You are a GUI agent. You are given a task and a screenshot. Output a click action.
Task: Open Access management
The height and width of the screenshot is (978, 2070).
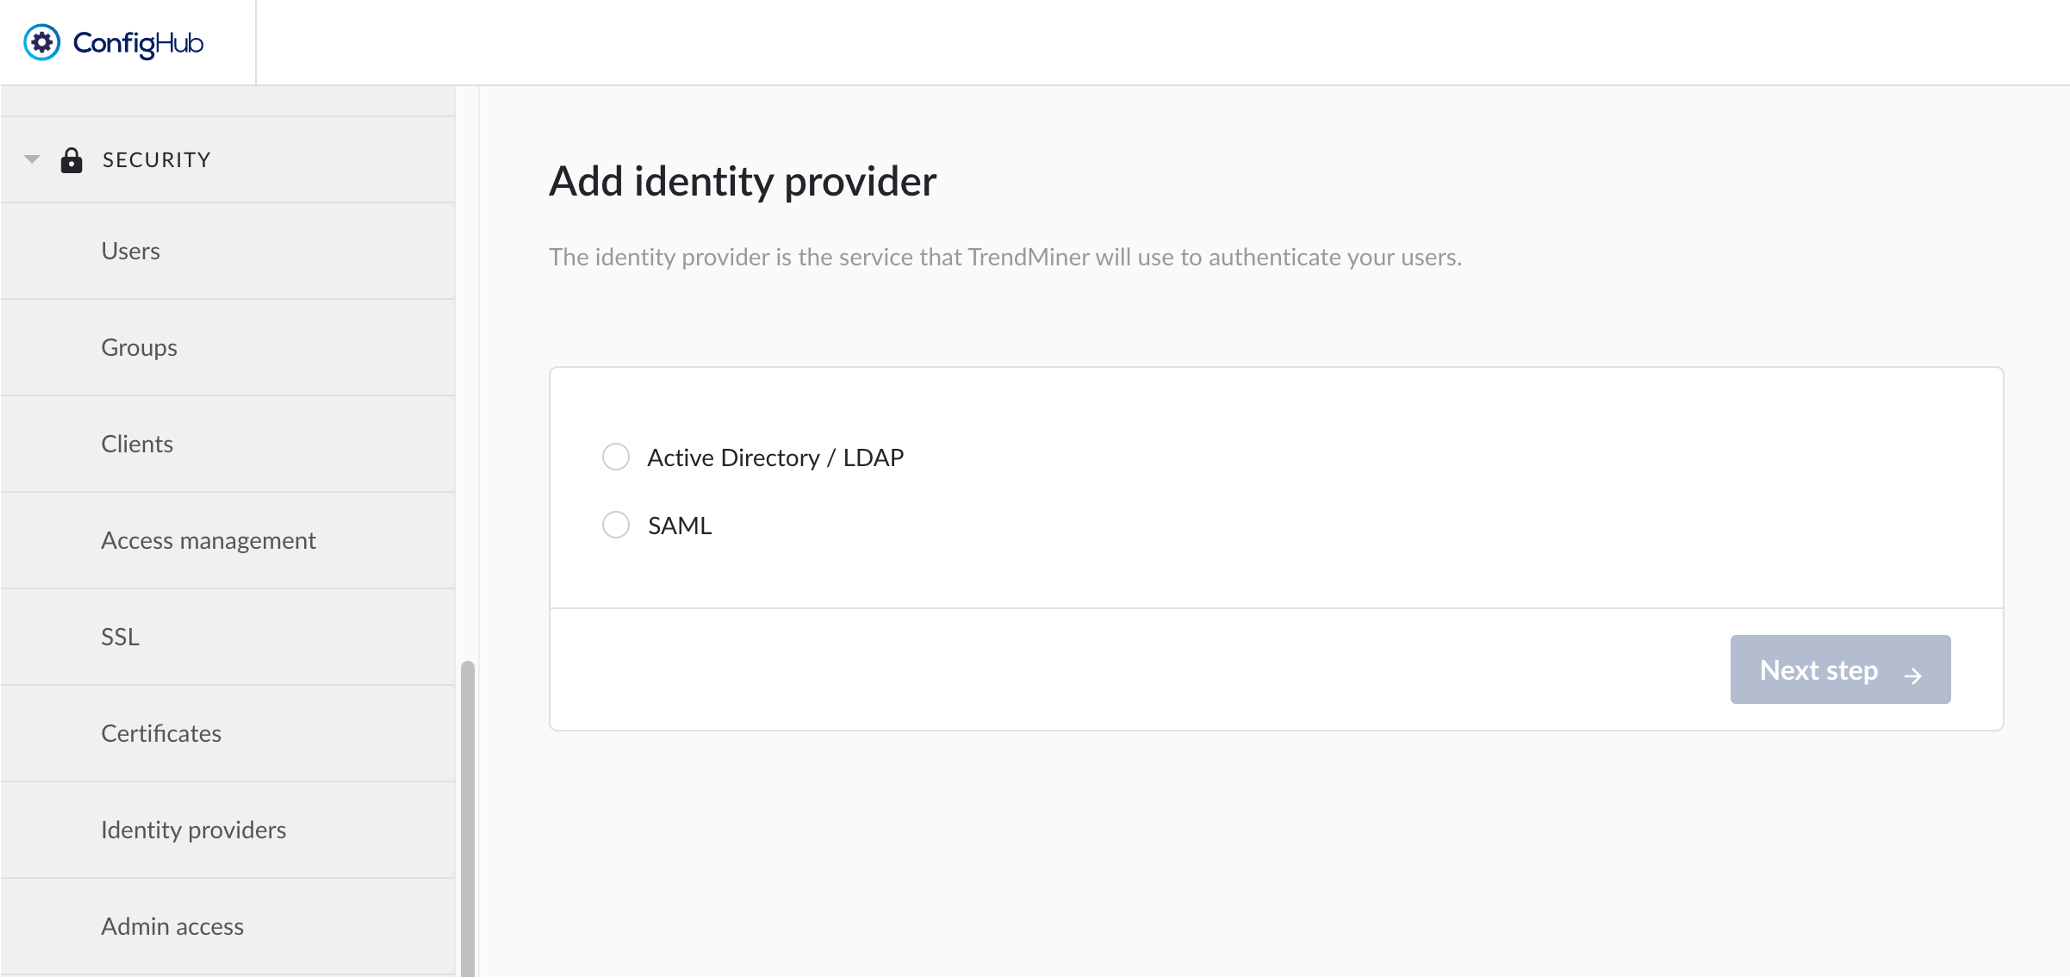coord(208,540)
